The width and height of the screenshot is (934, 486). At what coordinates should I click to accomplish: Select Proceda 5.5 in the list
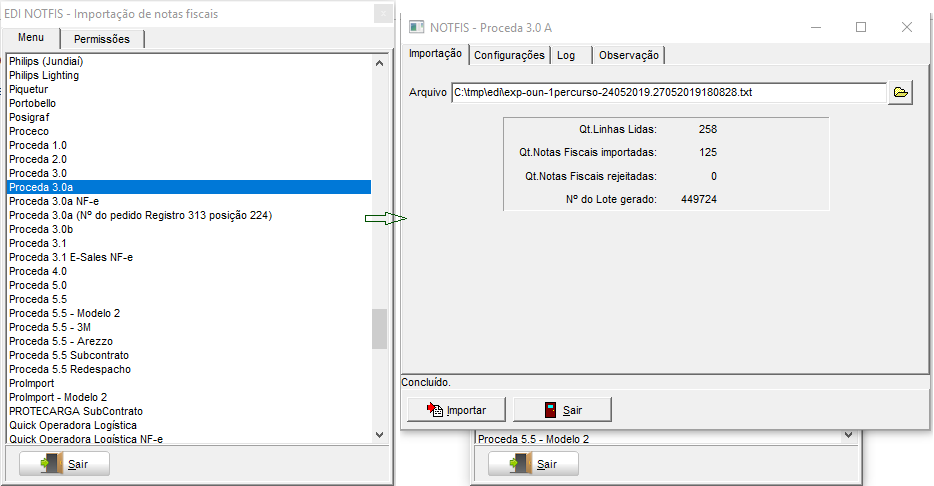click(x=189, y=299)
